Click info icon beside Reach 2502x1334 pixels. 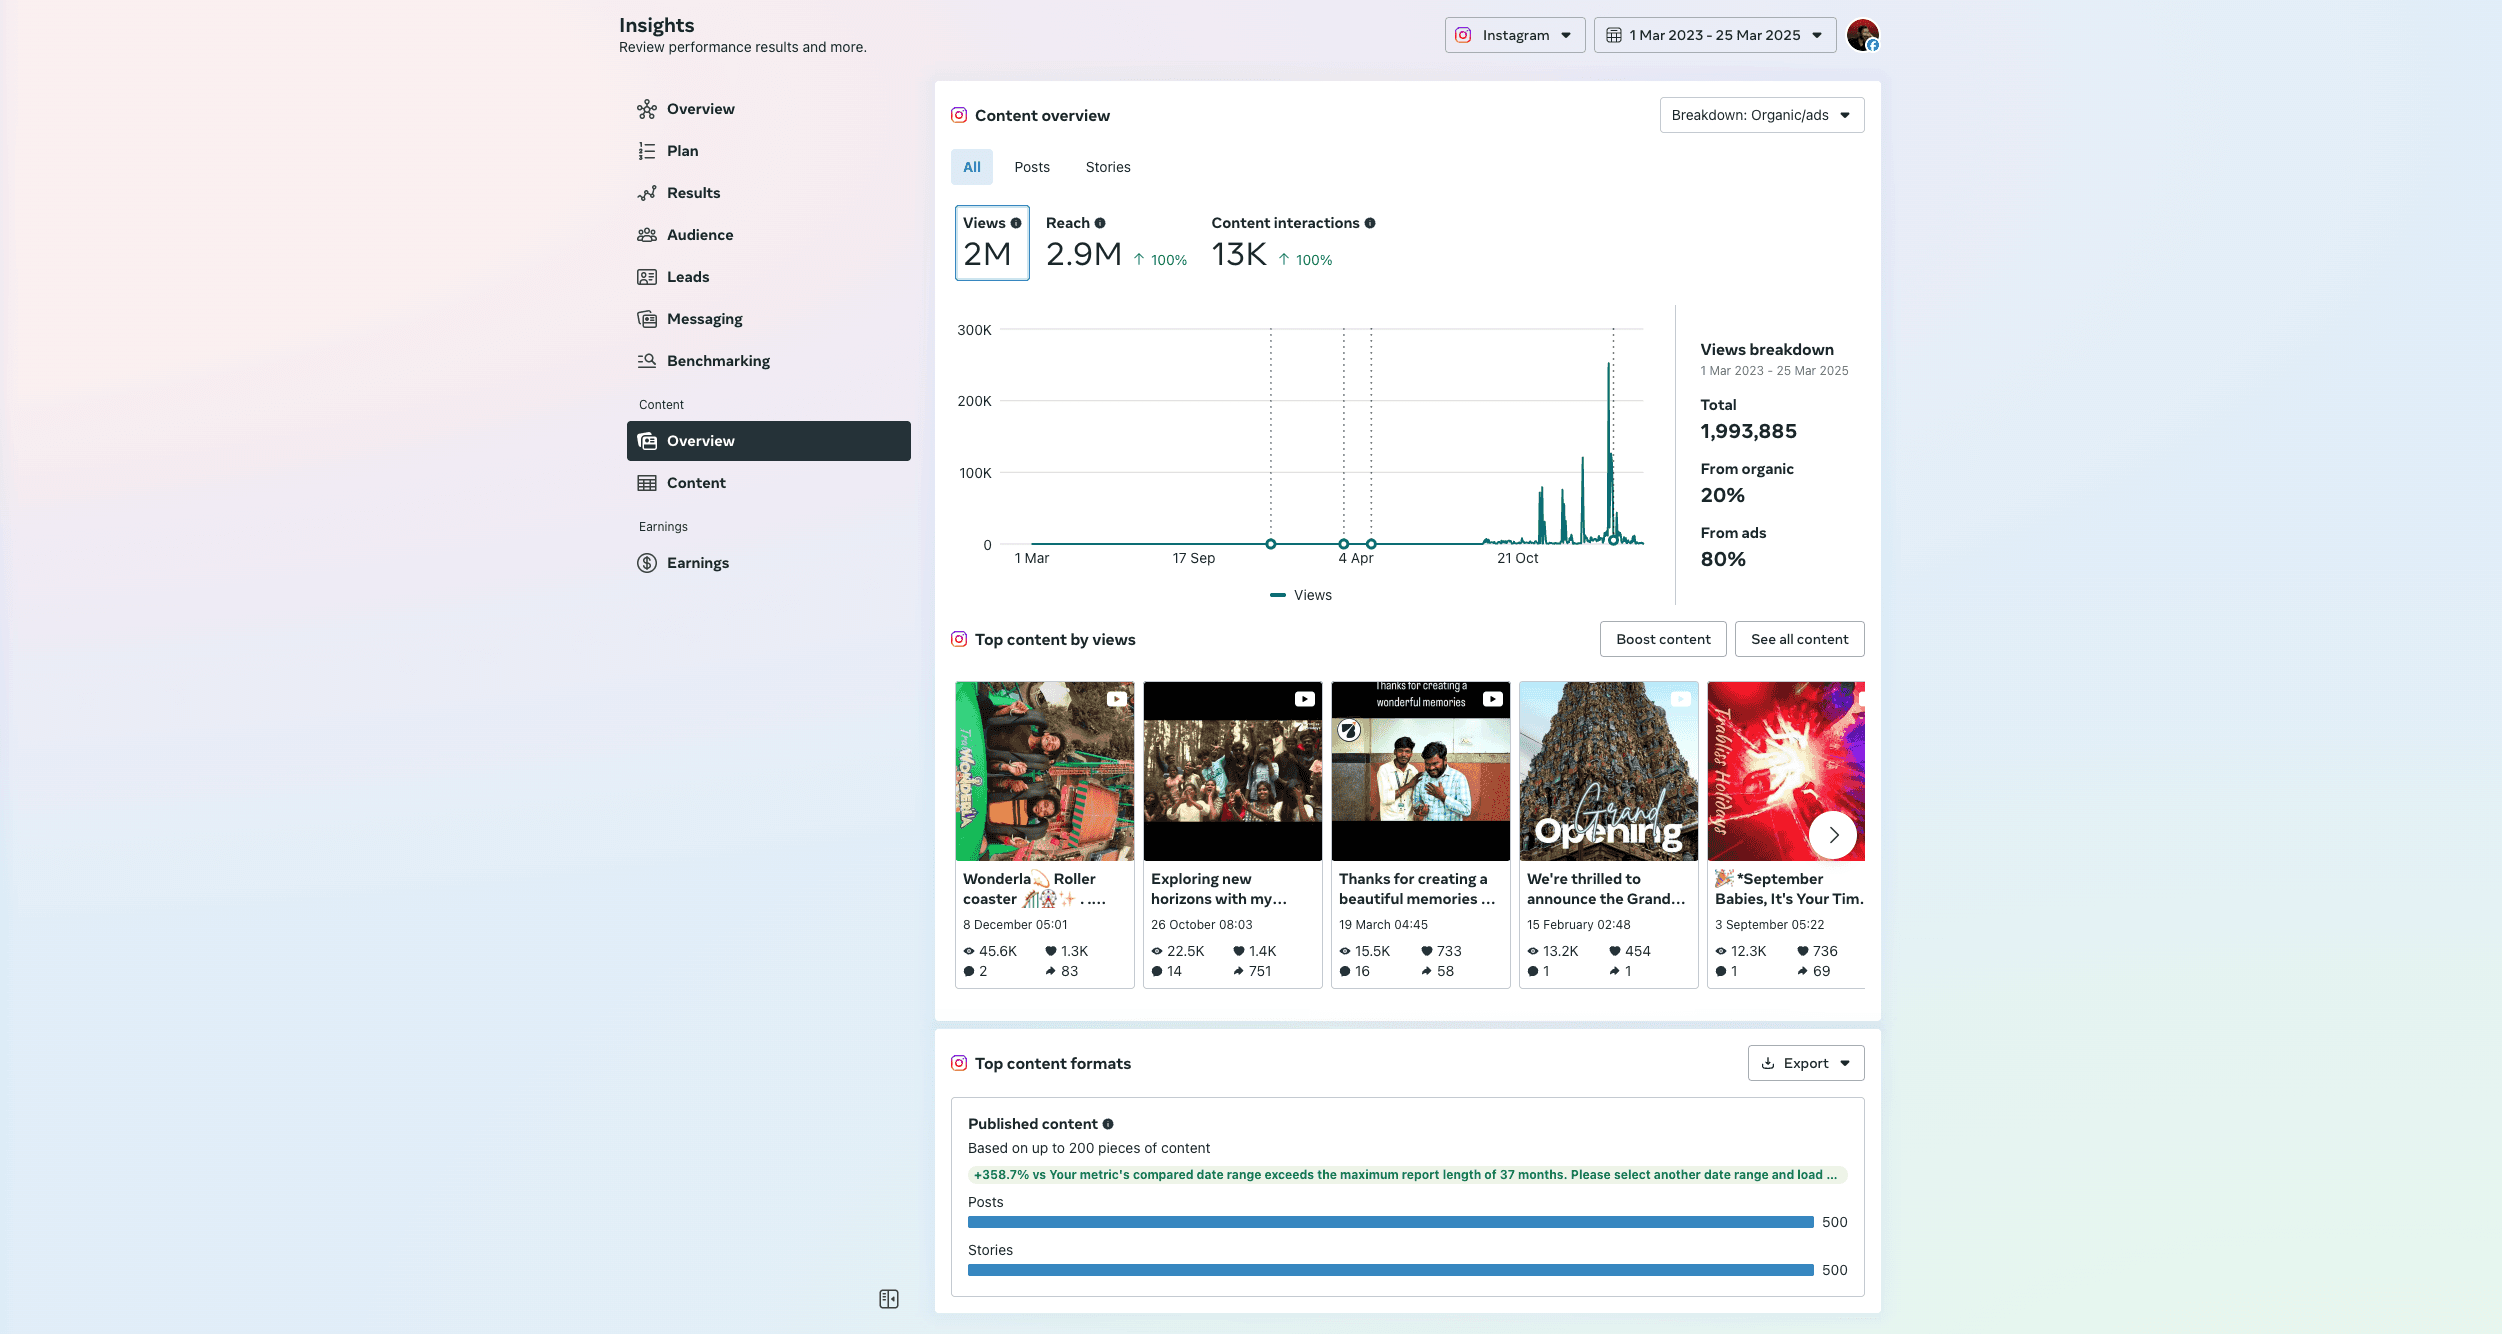click(1100, 223)
